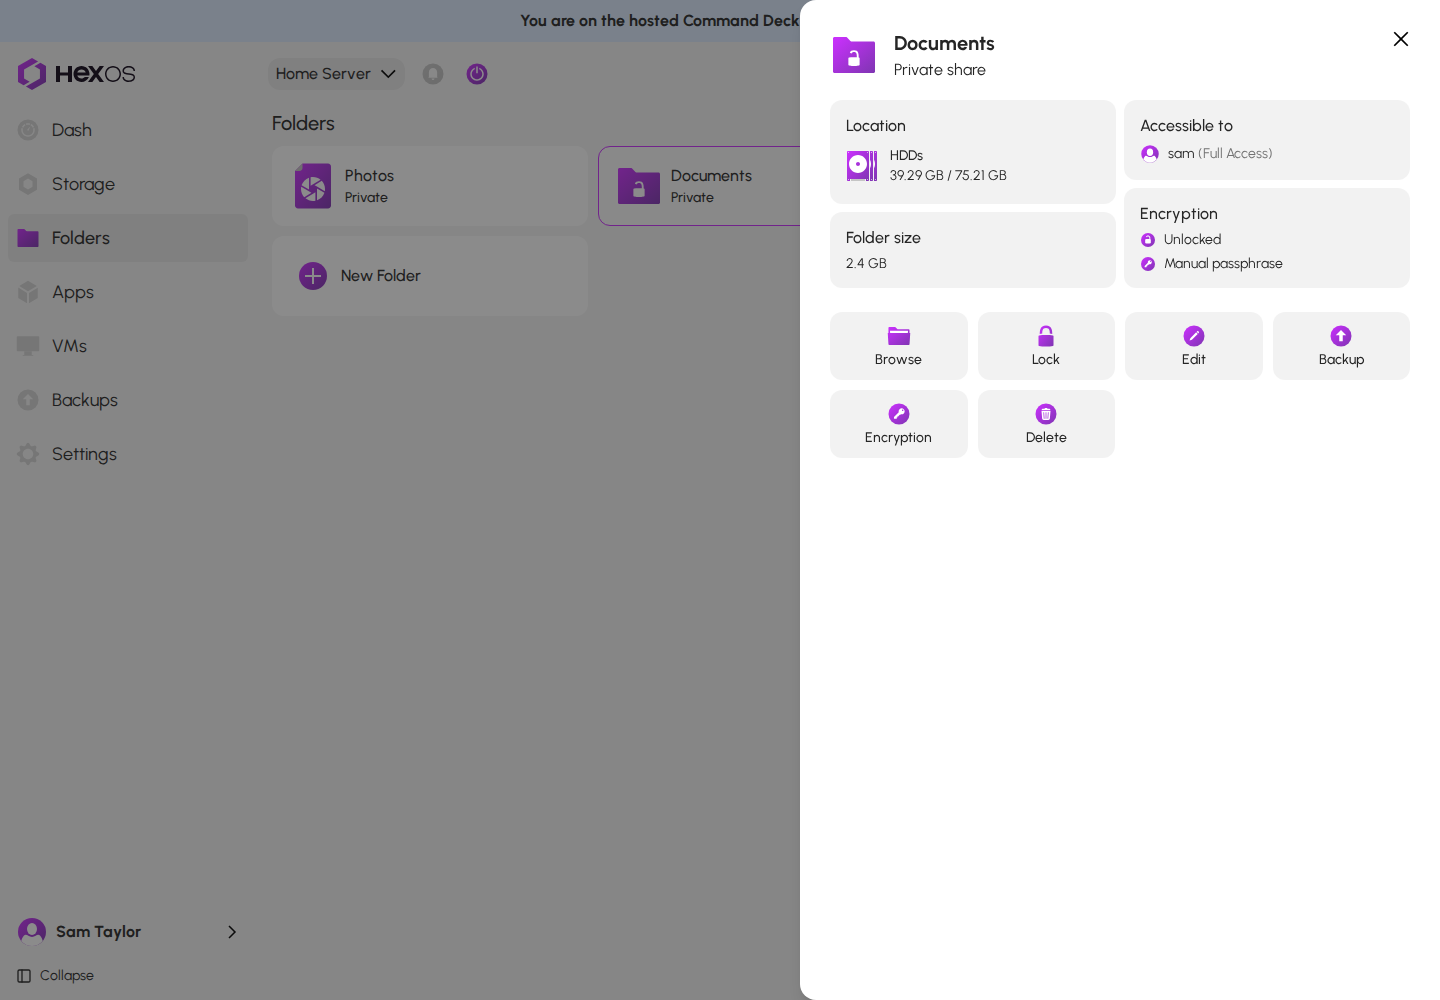The height and width of the screenshot is (1000, 1440).
Task: Click the 39.29 GB / 75.21 GB usage text
Action: point(948,175)
